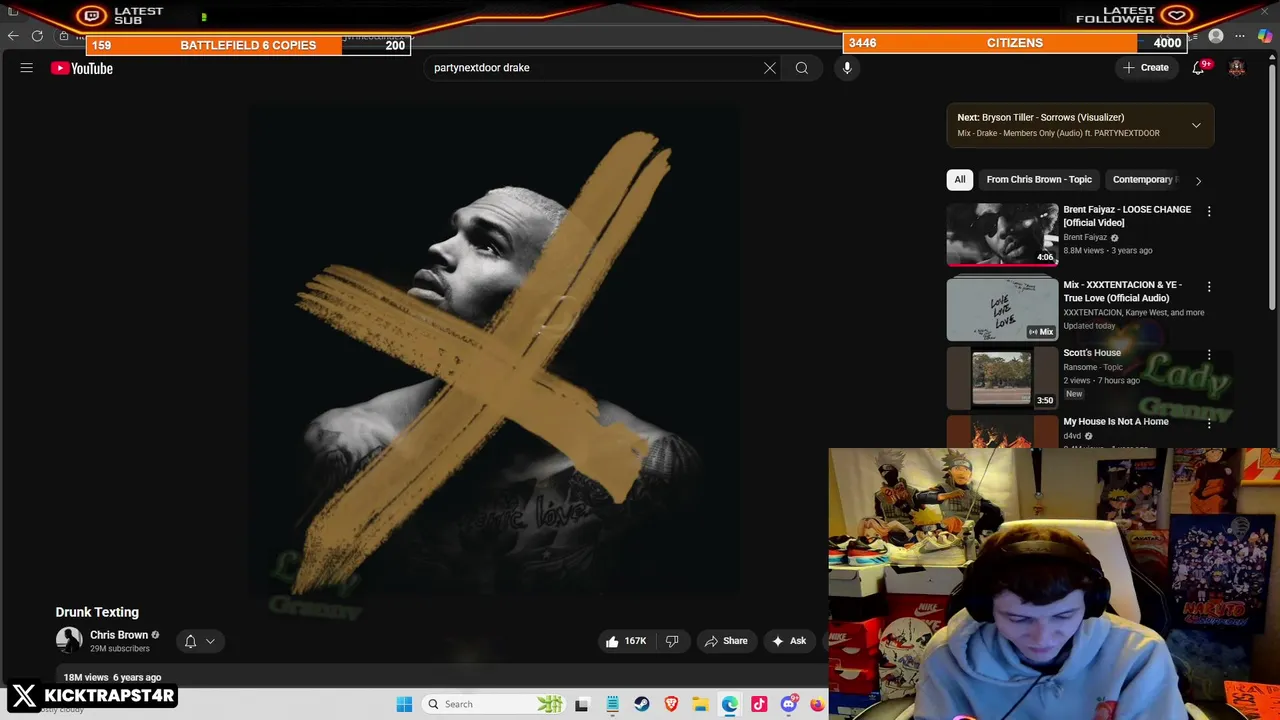Open the notifications bell in the header

(1198, 68)
